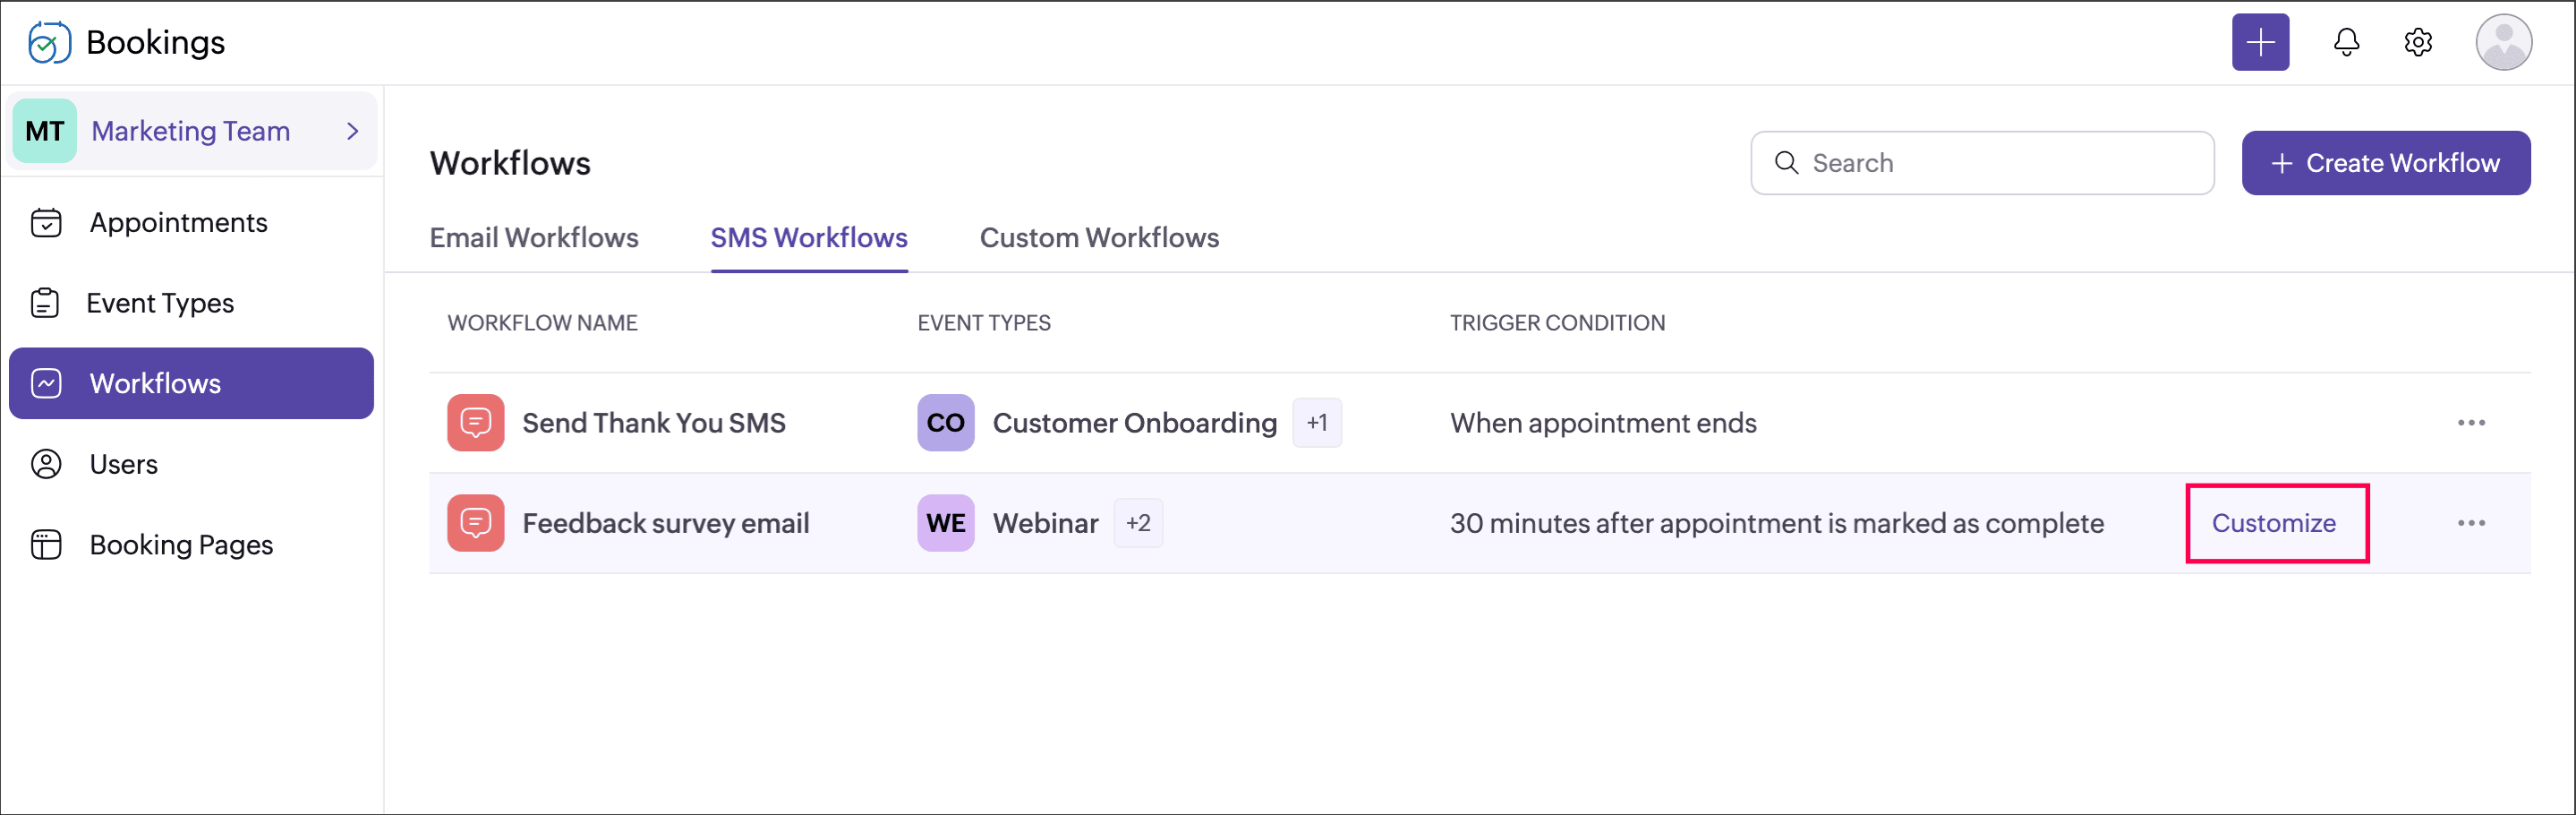Open the settings gear
Image resolution: width=2576 pixels, height=815 pixels.
2417,42
